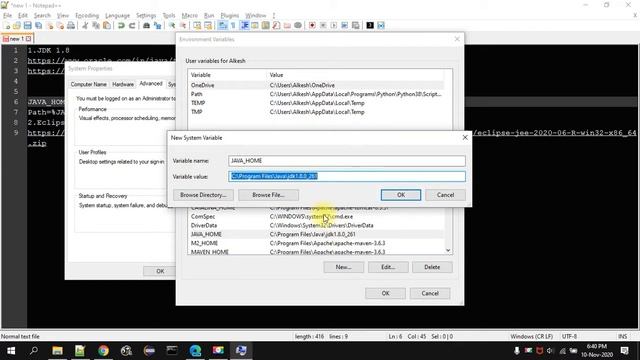Viewport: 640px width, 360px height.
Task: Click Edit... button under system variables
Action: coord(388,267)
